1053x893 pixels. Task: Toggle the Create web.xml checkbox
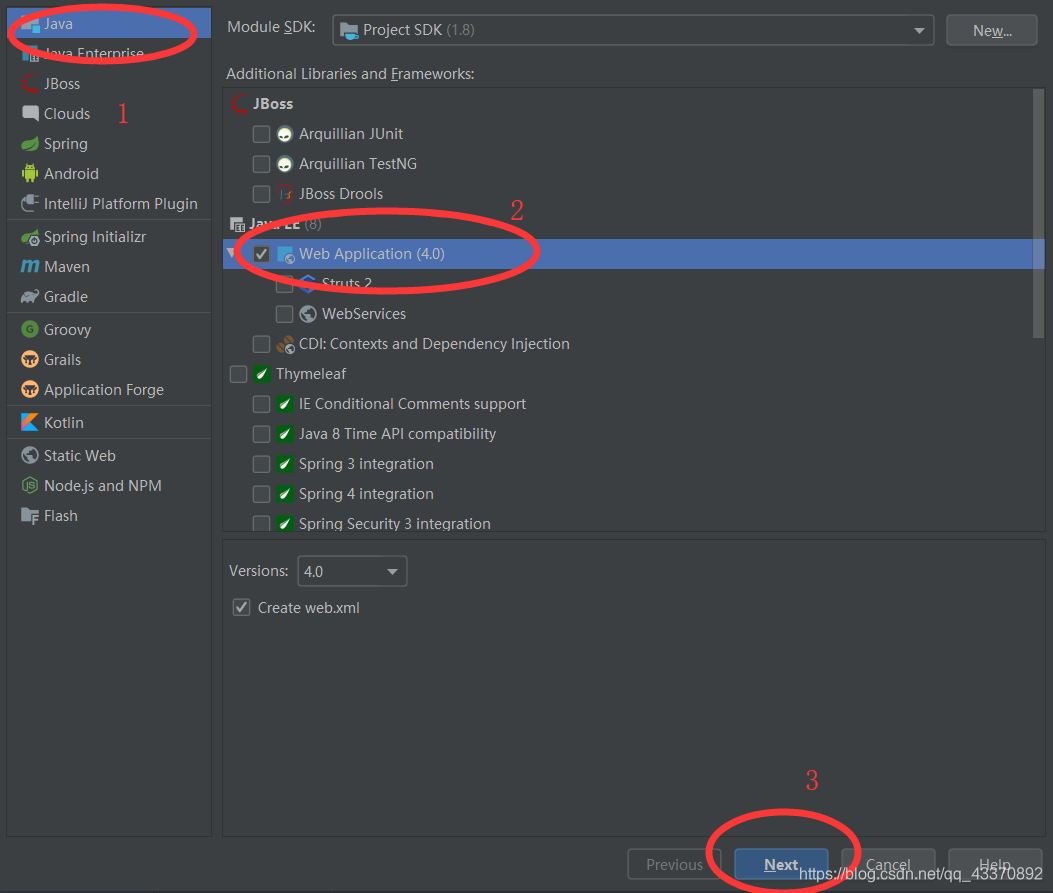point(241,607)
